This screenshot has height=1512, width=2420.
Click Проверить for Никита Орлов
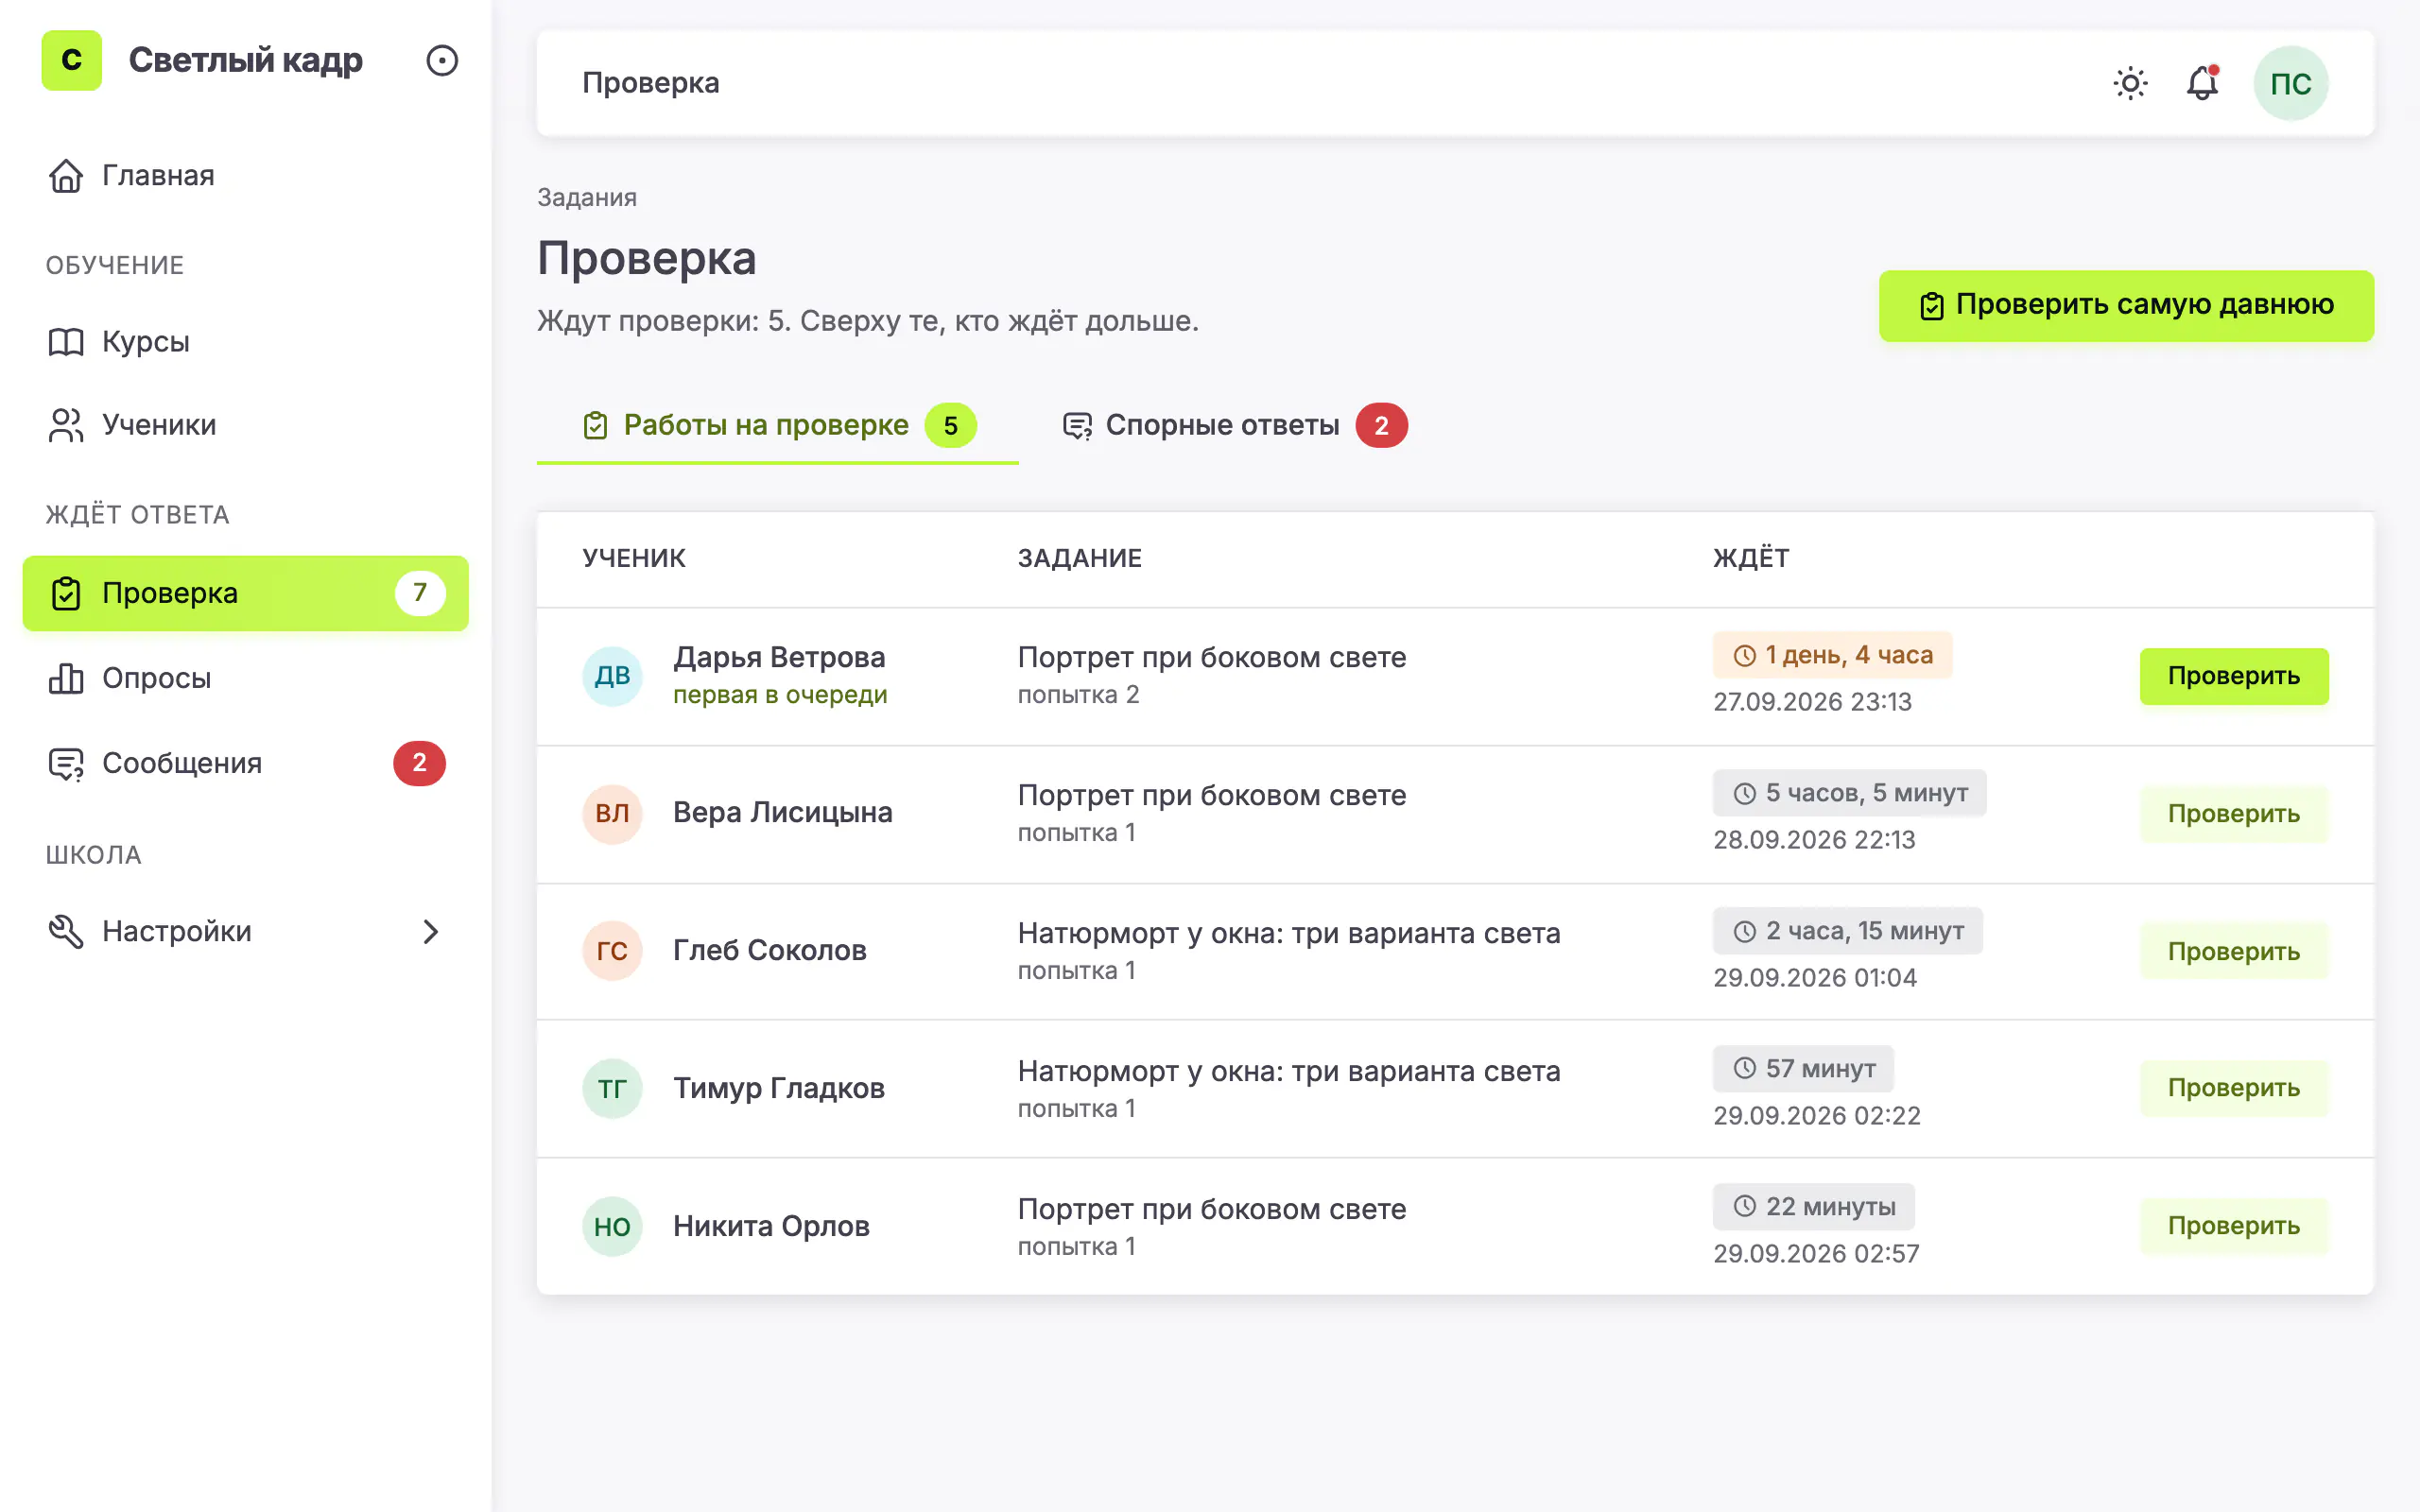tap(2234, 1226)
